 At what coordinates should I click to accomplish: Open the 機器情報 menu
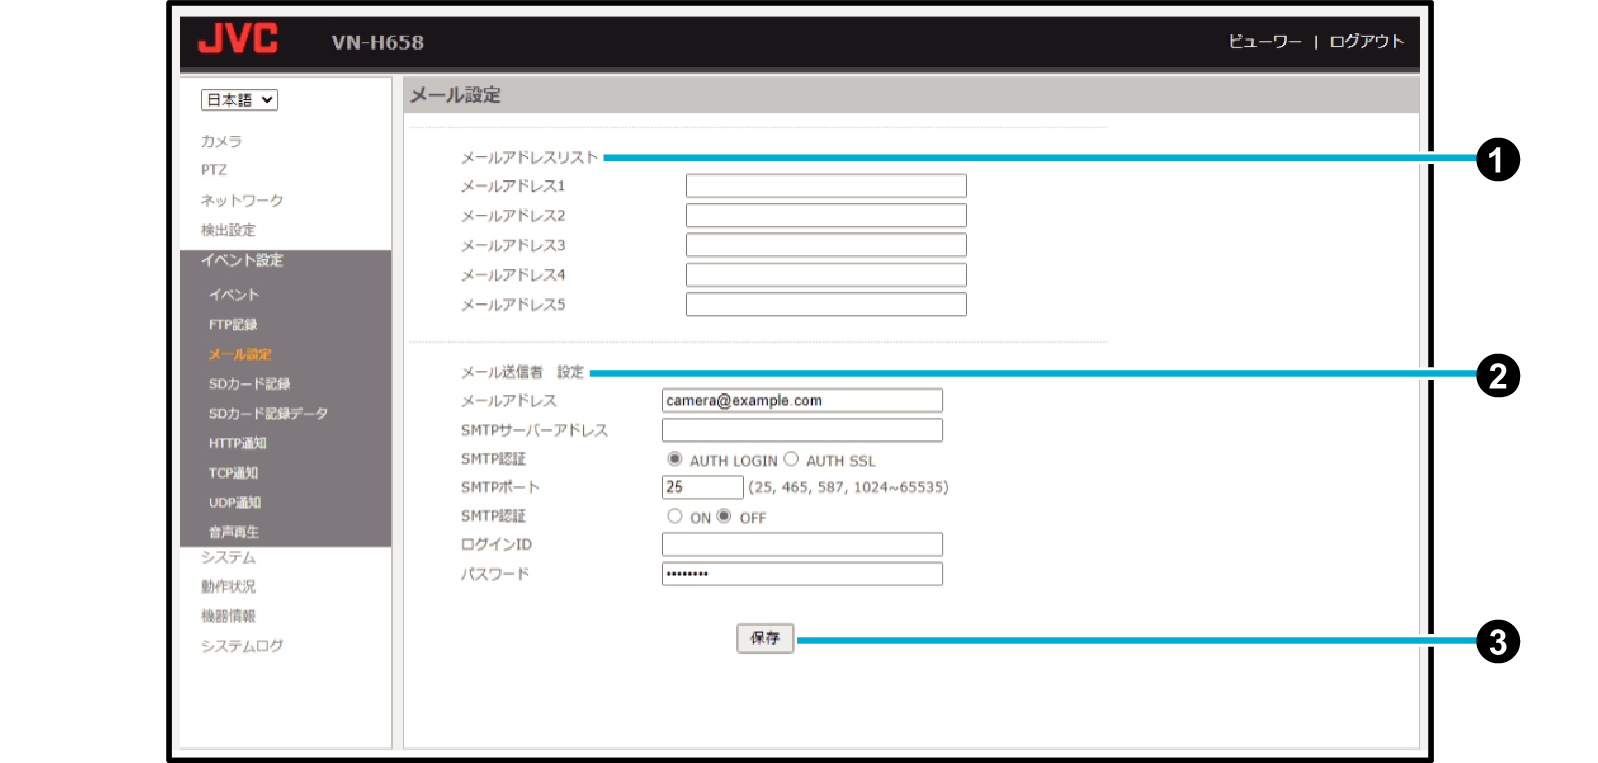pyautogui.click(x=228, y=616)
